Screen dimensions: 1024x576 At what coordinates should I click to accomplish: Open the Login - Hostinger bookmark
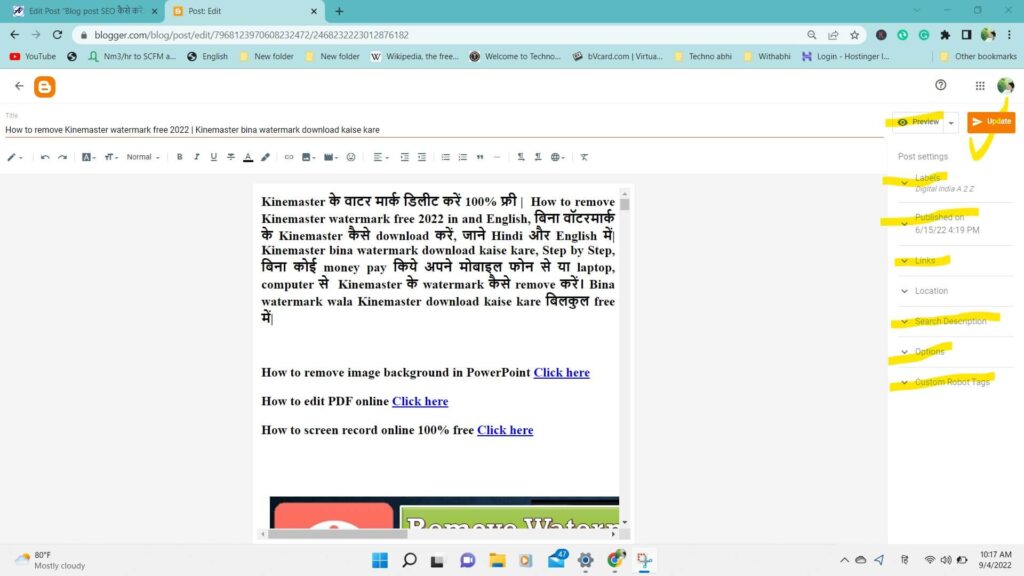846,57
